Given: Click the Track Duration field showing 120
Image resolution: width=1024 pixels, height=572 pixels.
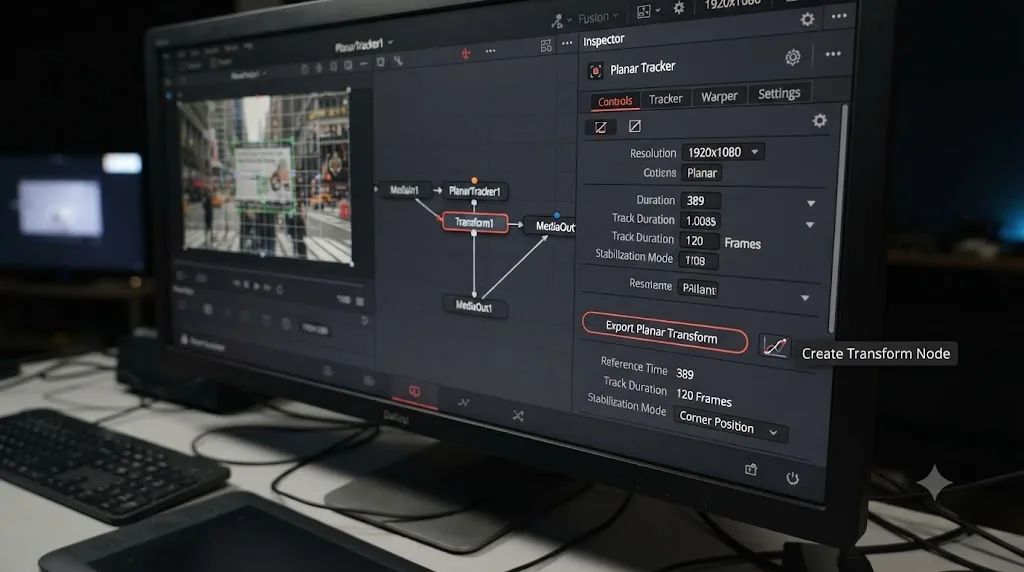Looking at the screenshot, I should pos(699,240).
